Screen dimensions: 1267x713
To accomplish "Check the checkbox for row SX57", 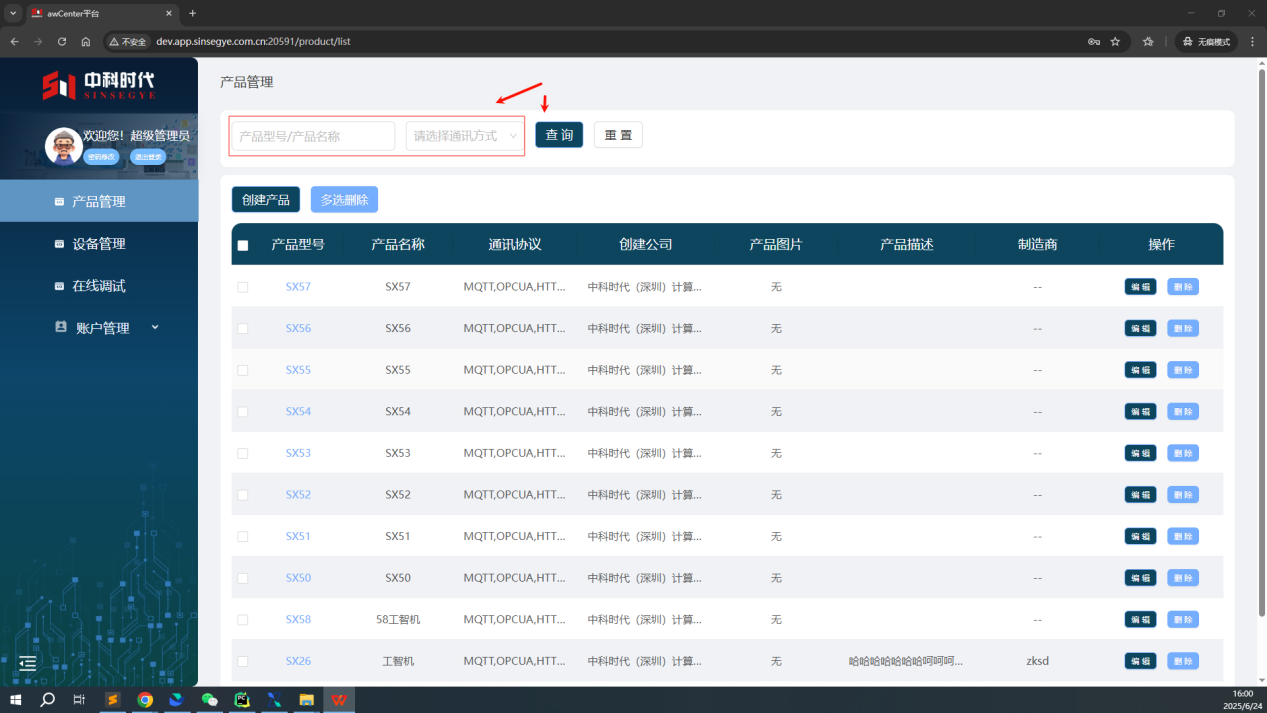I will pos(243,287).
